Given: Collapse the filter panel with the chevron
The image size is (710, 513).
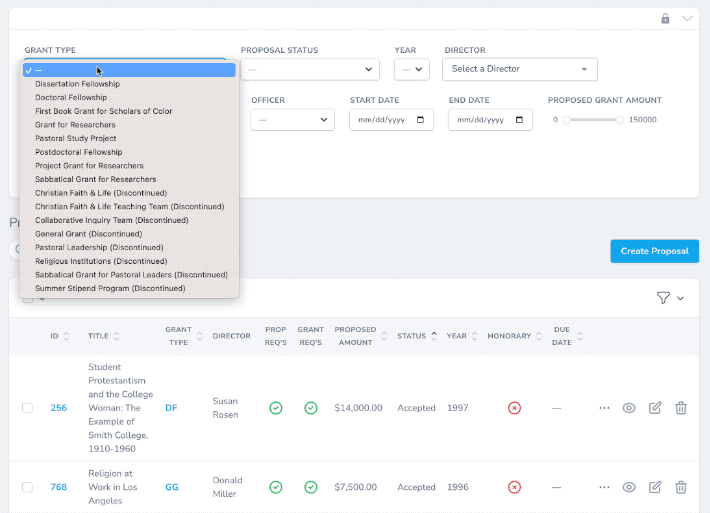Looking at the screenshot, I should (x=687, y=19).
